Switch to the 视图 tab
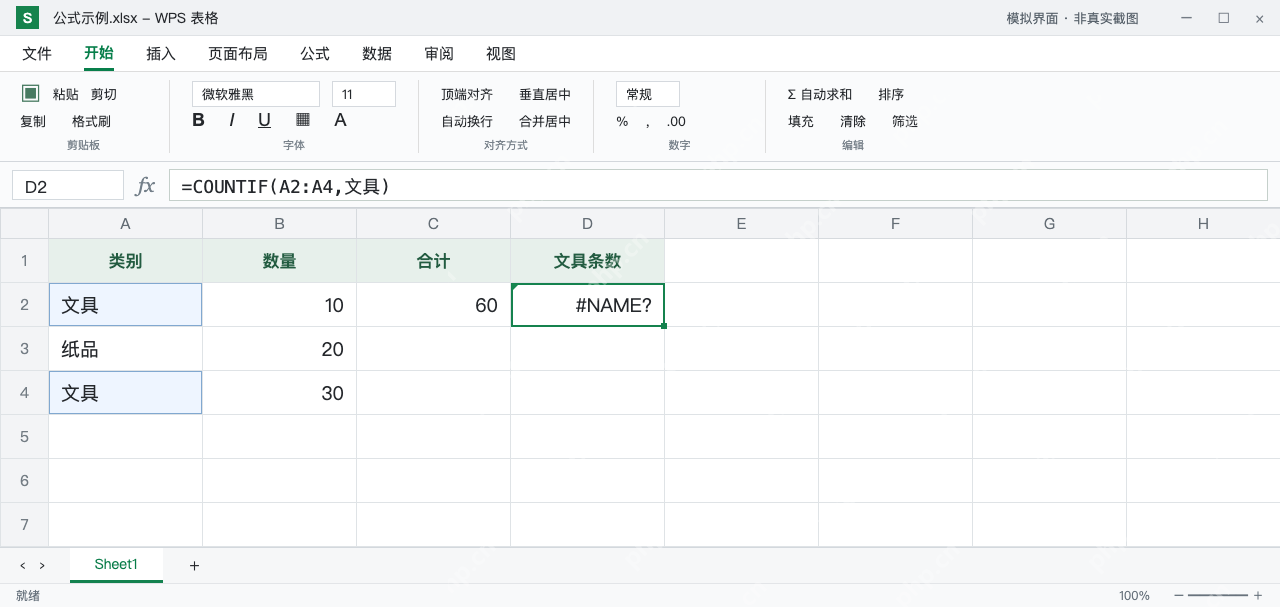The height and width of the screenshot is (608, 1280). [501, 54]
